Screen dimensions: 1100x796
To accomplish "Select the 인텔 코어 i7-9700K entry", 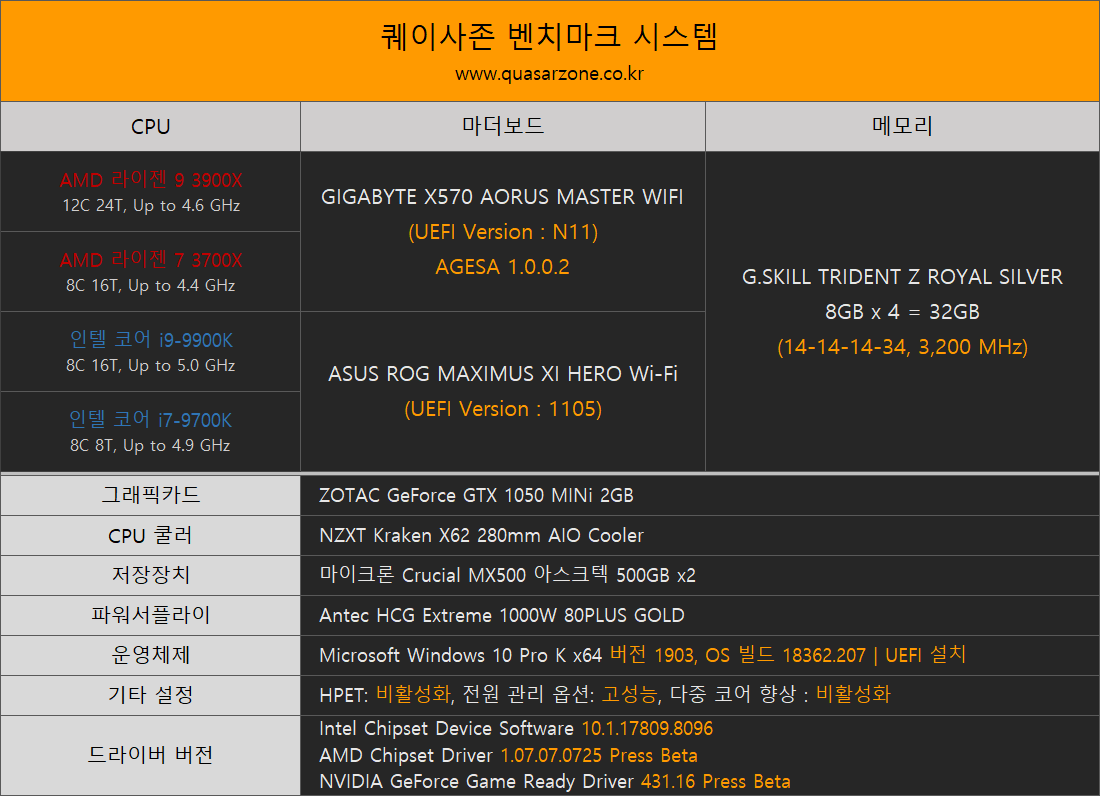I will pyautogui.click(x=151, y=419).
